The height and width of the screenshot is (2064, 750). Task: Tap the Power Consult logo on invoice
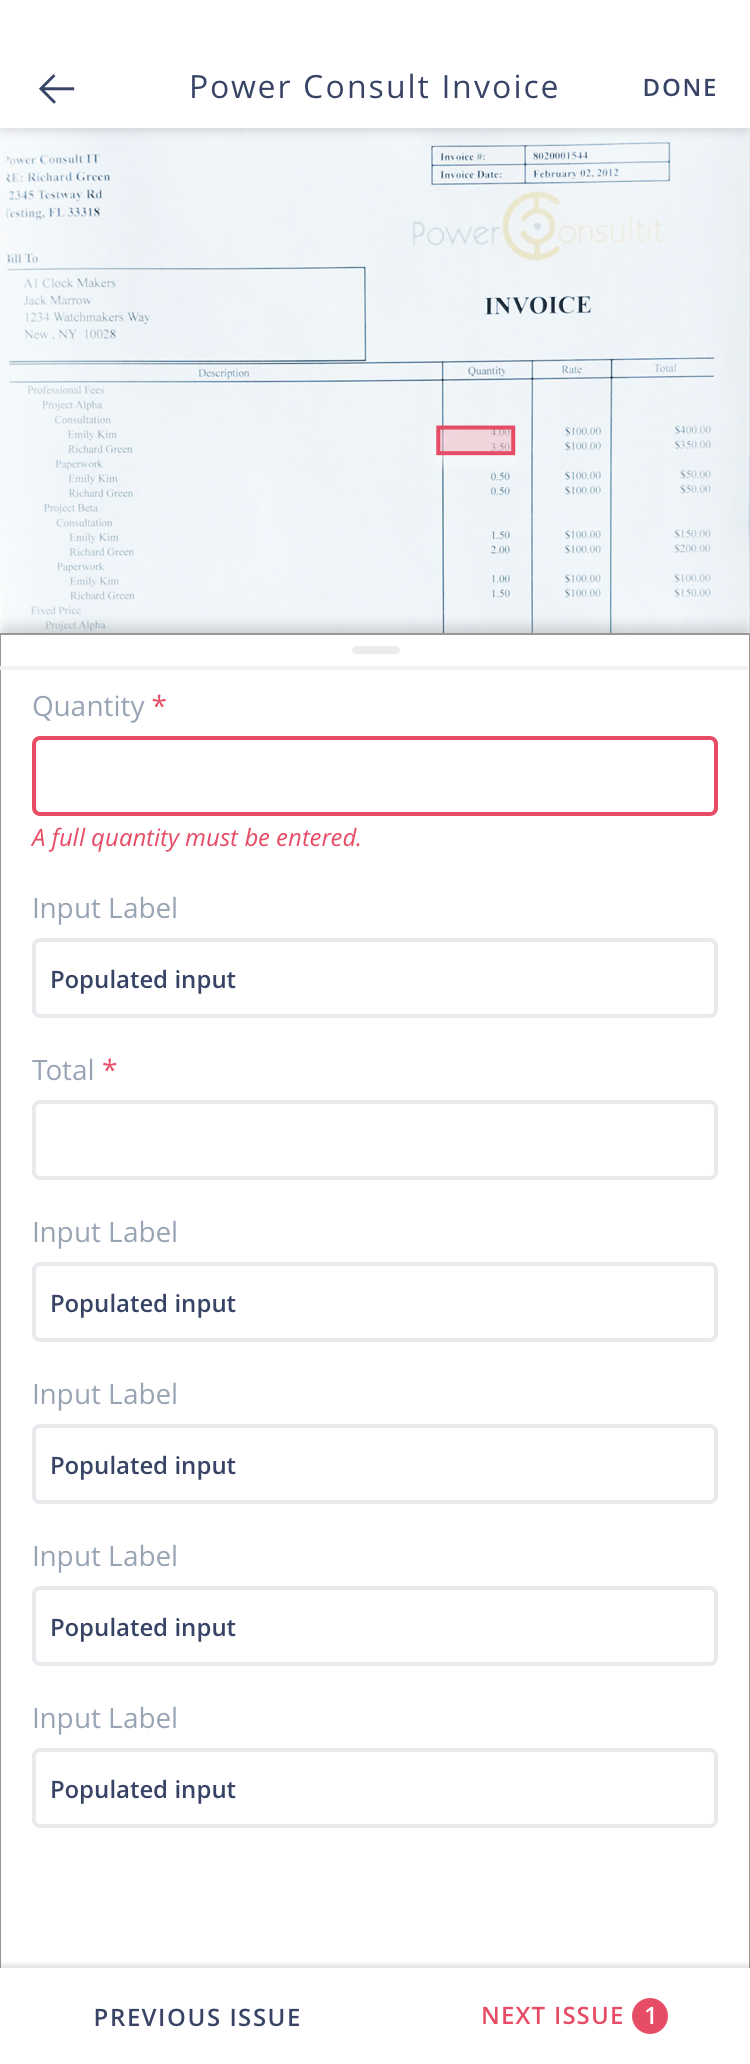click(x=537, y=230)
